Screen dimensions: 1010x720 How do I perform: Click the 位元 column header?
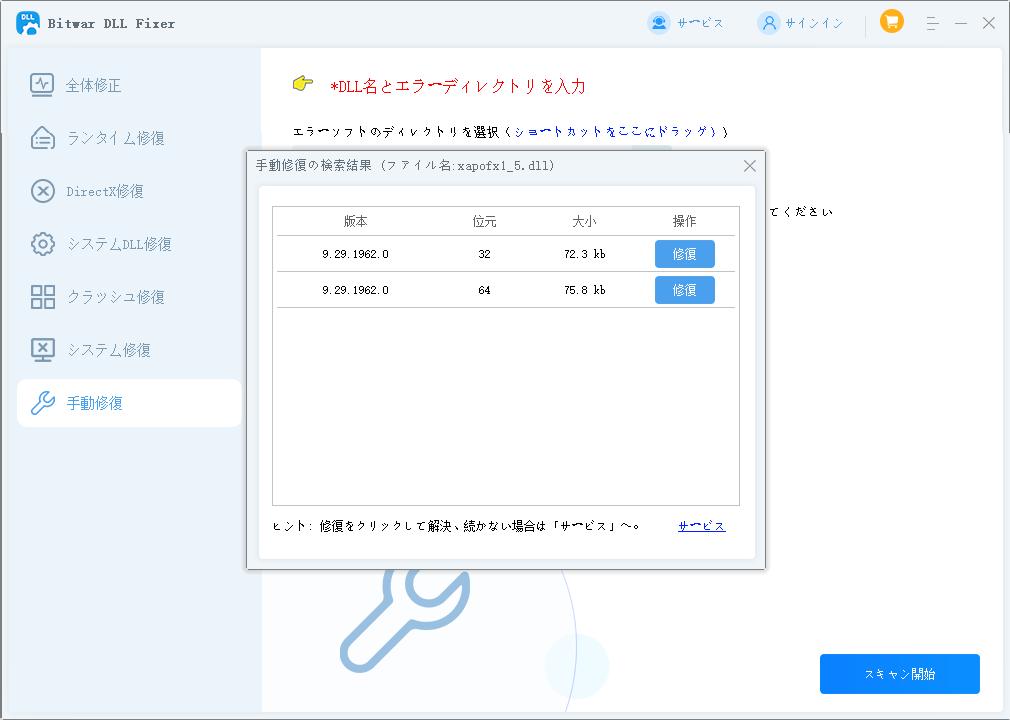click(x=484, y=222)
